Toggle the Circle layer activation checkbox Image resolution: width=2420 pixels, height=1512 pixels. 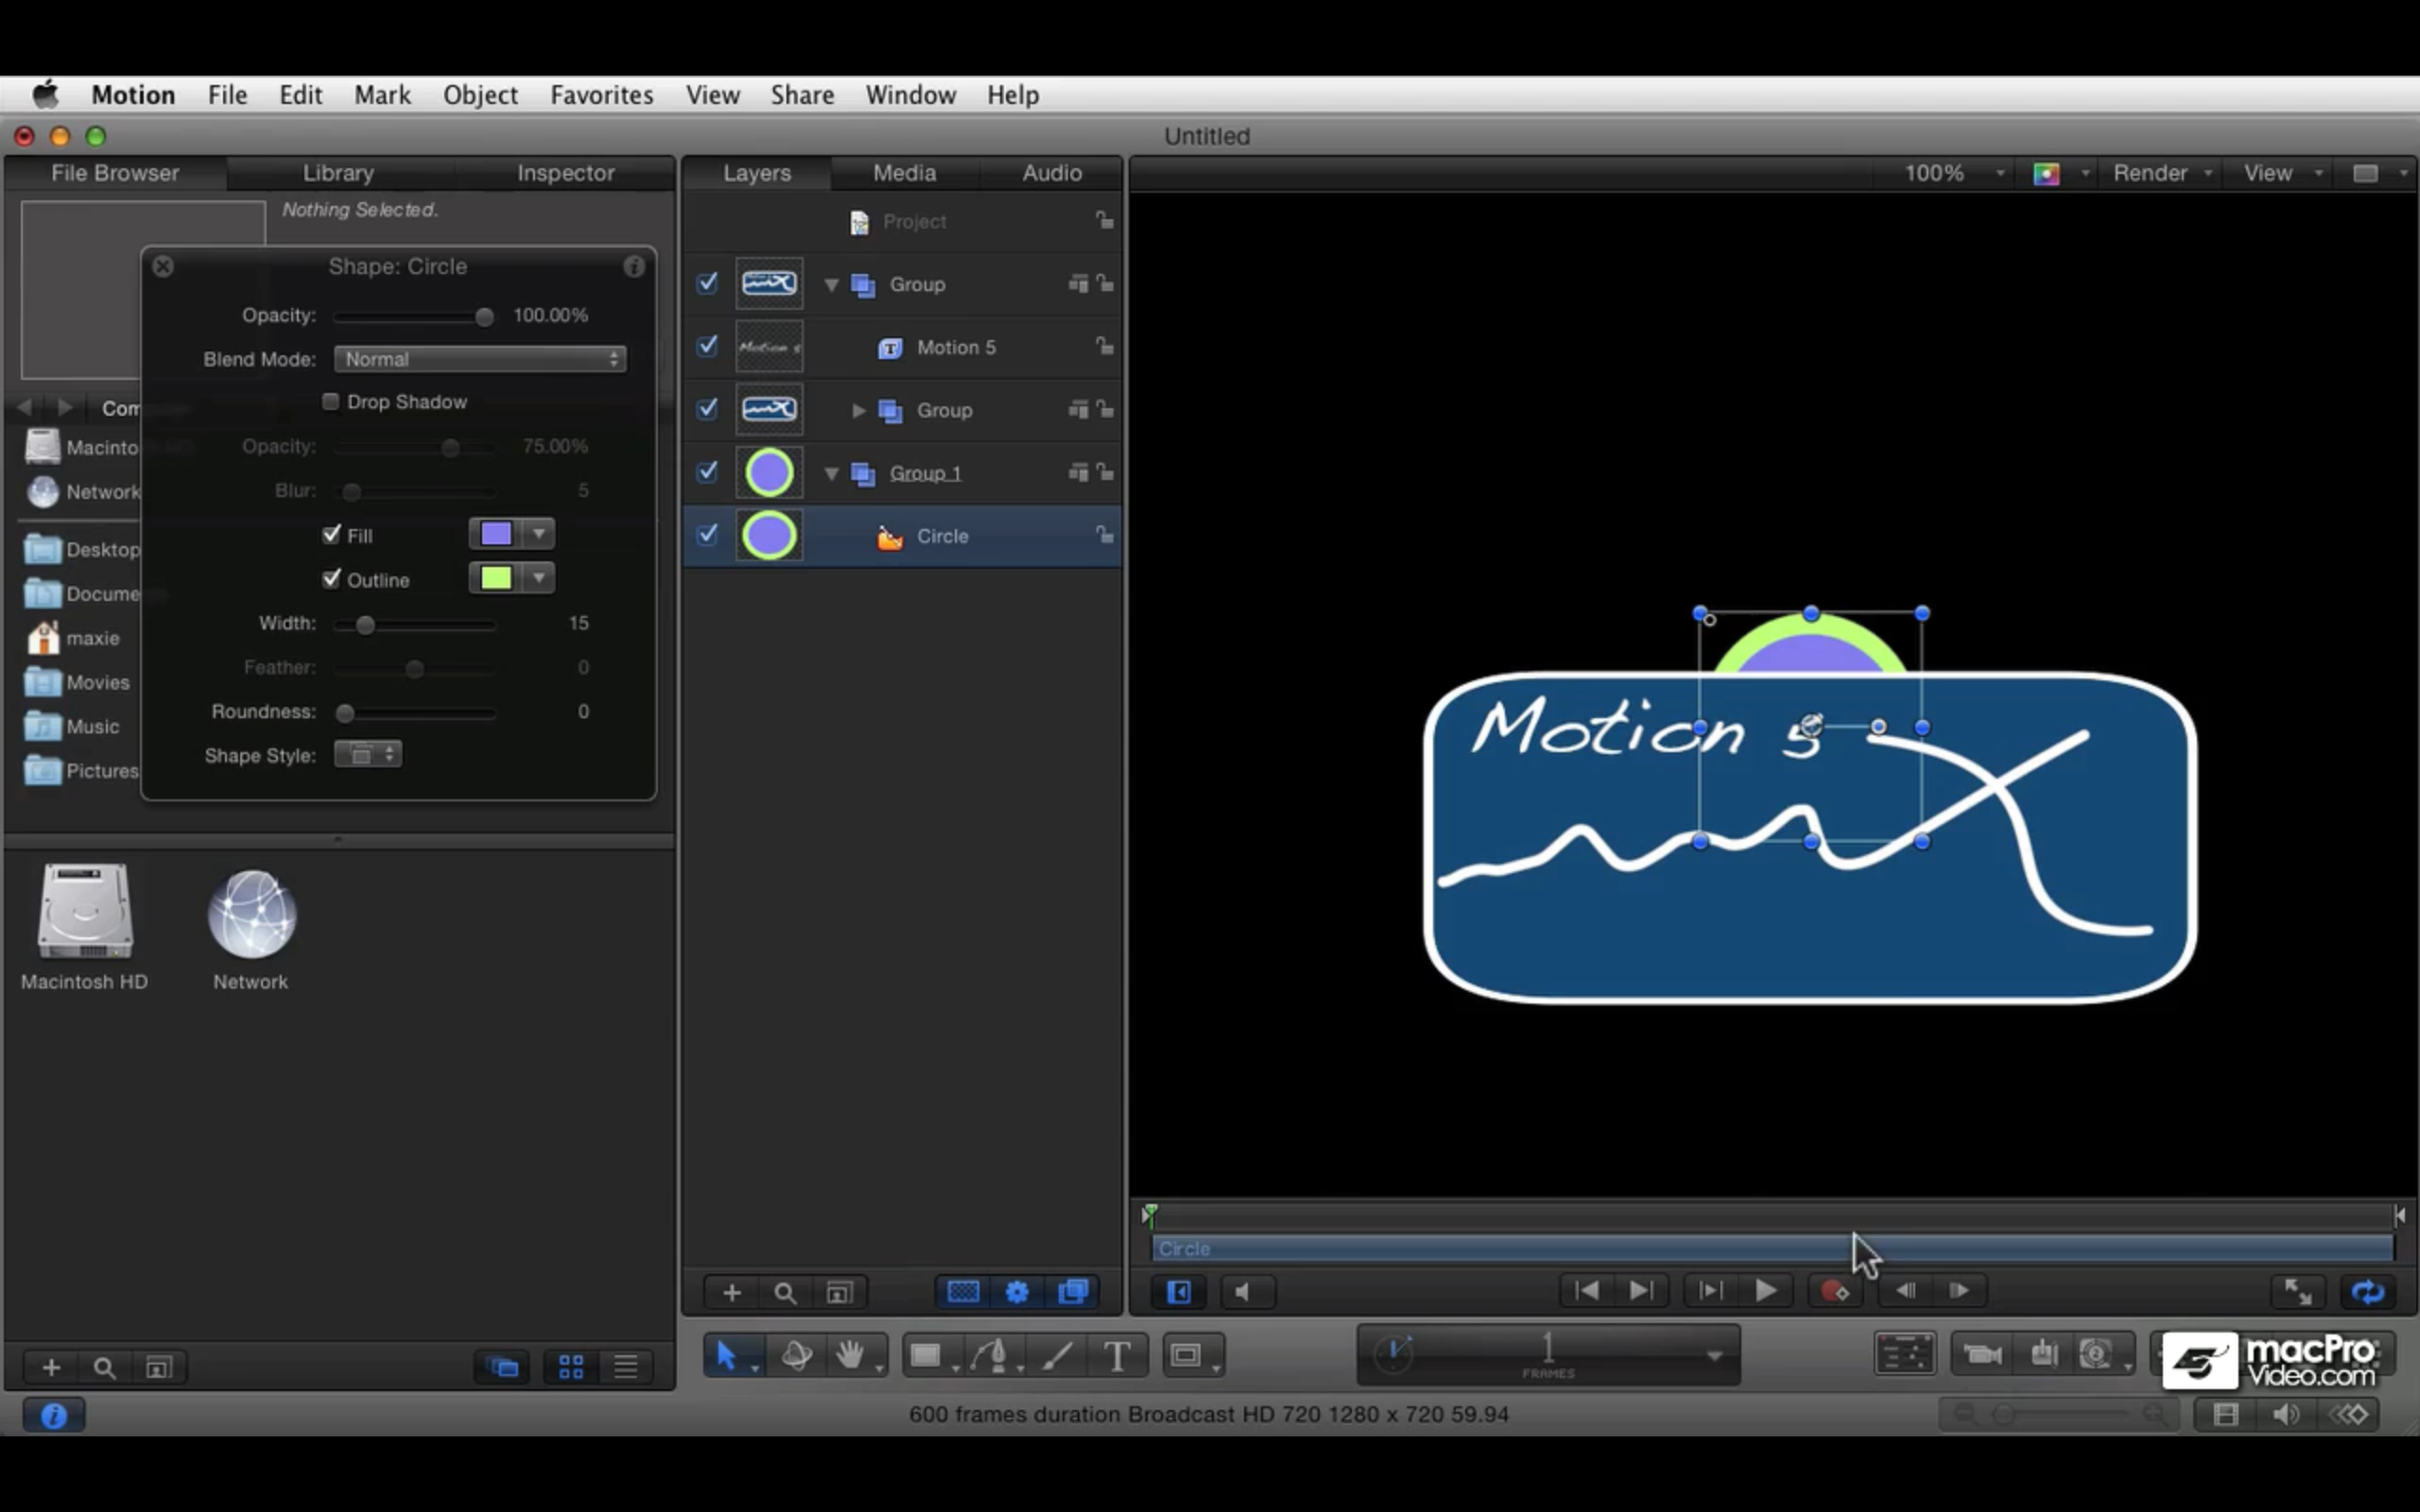click(x=707, y=535)
